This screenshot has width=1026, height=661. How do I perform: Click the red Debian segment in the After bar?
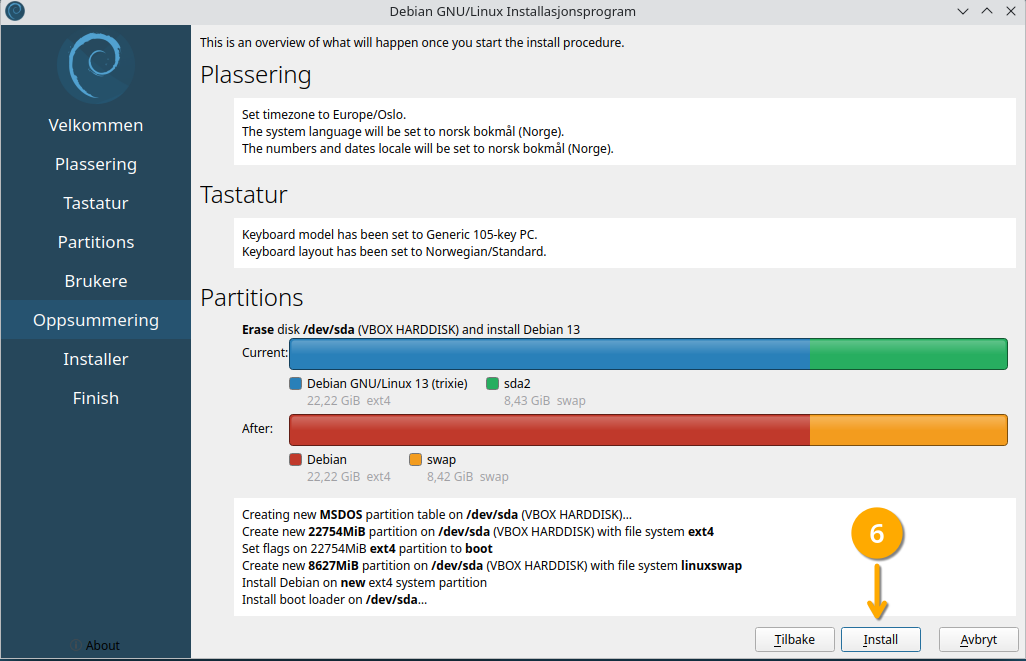point(550,430)
